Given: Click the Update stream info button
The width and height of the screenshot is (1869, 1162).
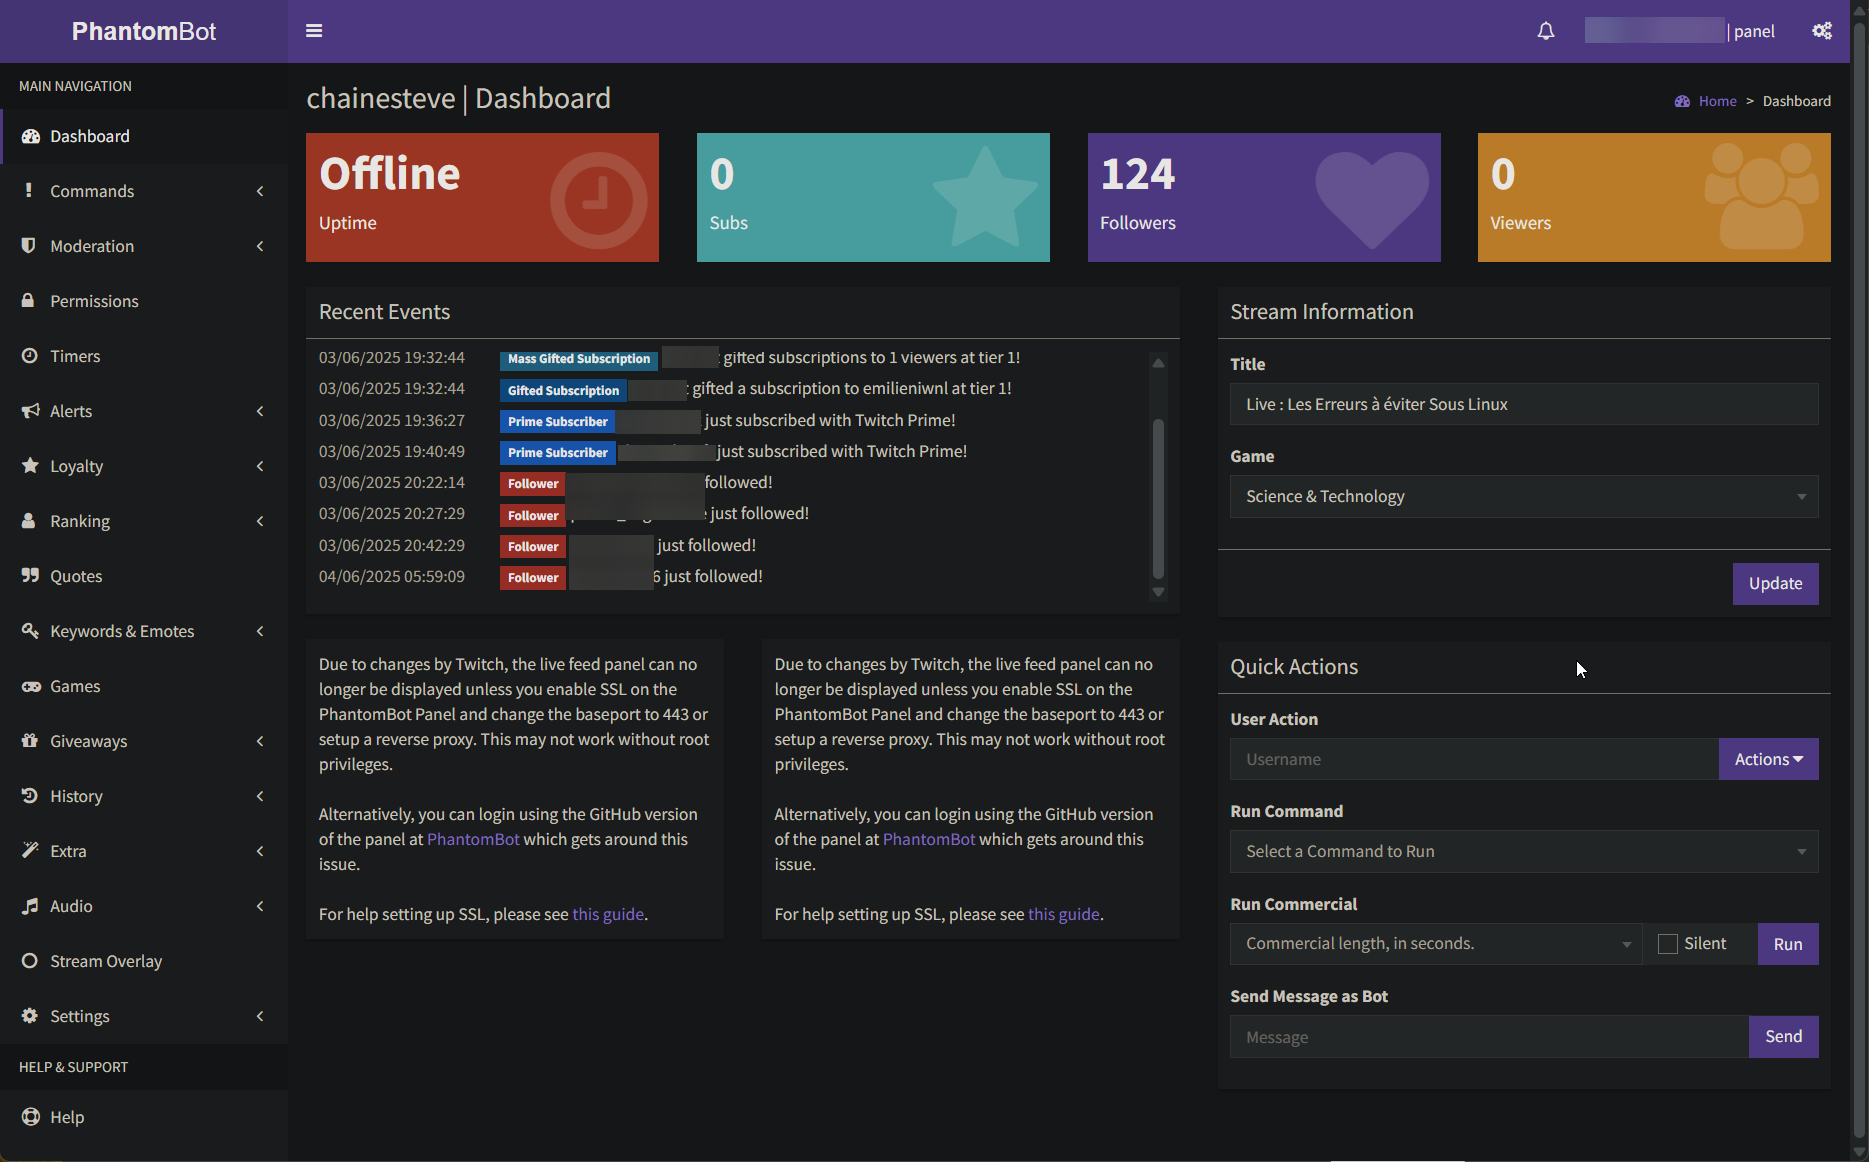Looking at the screenshot, I should pyautogui.click(x=1775, y=584).
